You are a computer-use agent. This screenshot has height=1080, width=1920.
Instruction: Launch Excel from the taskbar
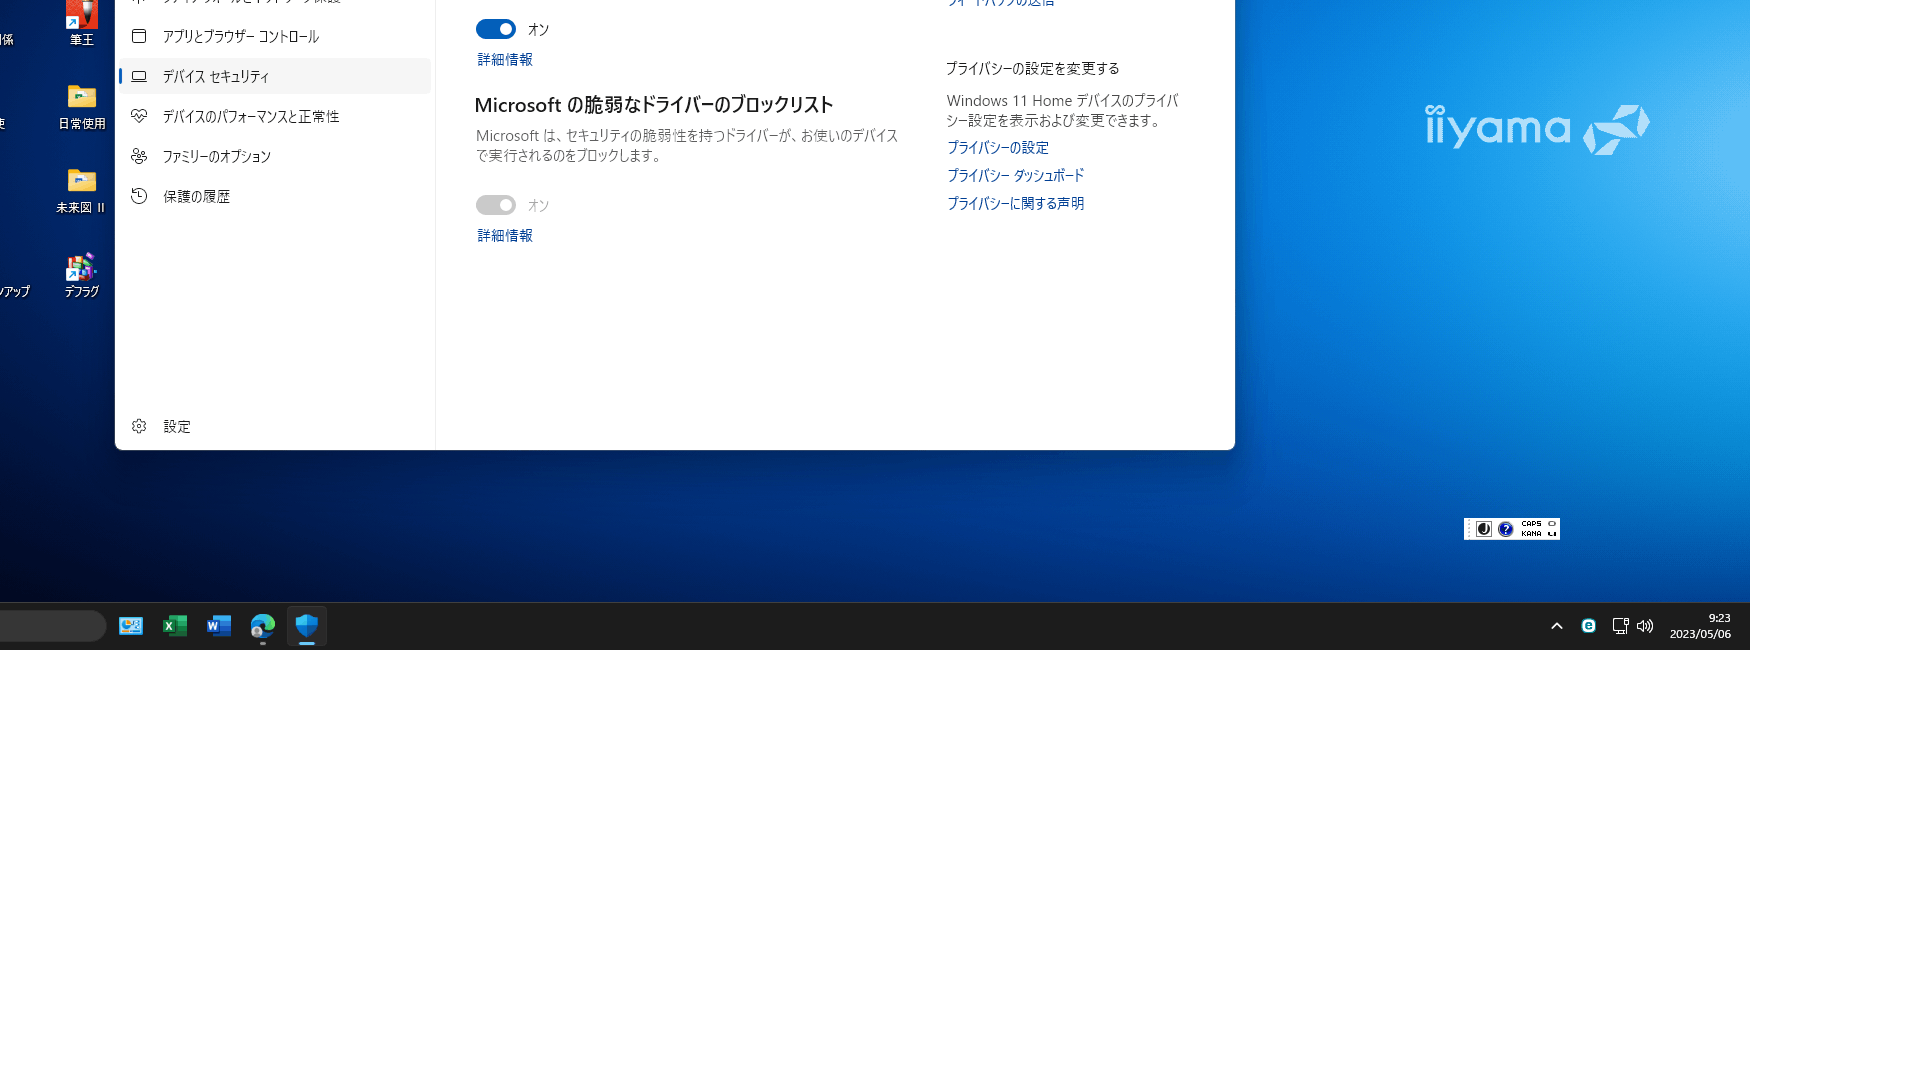[175, 626]
